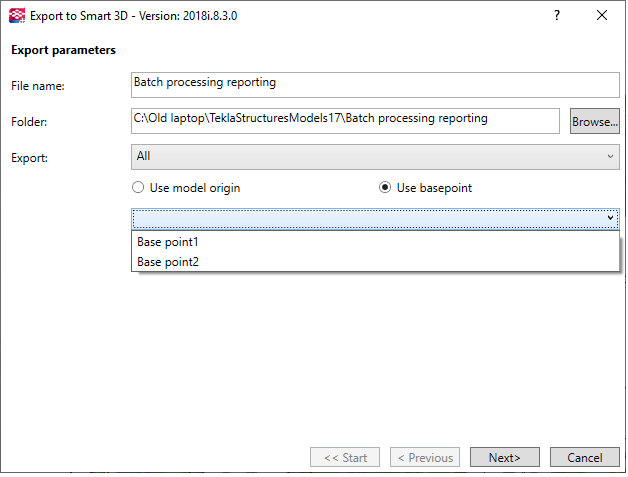Click the Folder: label

coord(29,122)
